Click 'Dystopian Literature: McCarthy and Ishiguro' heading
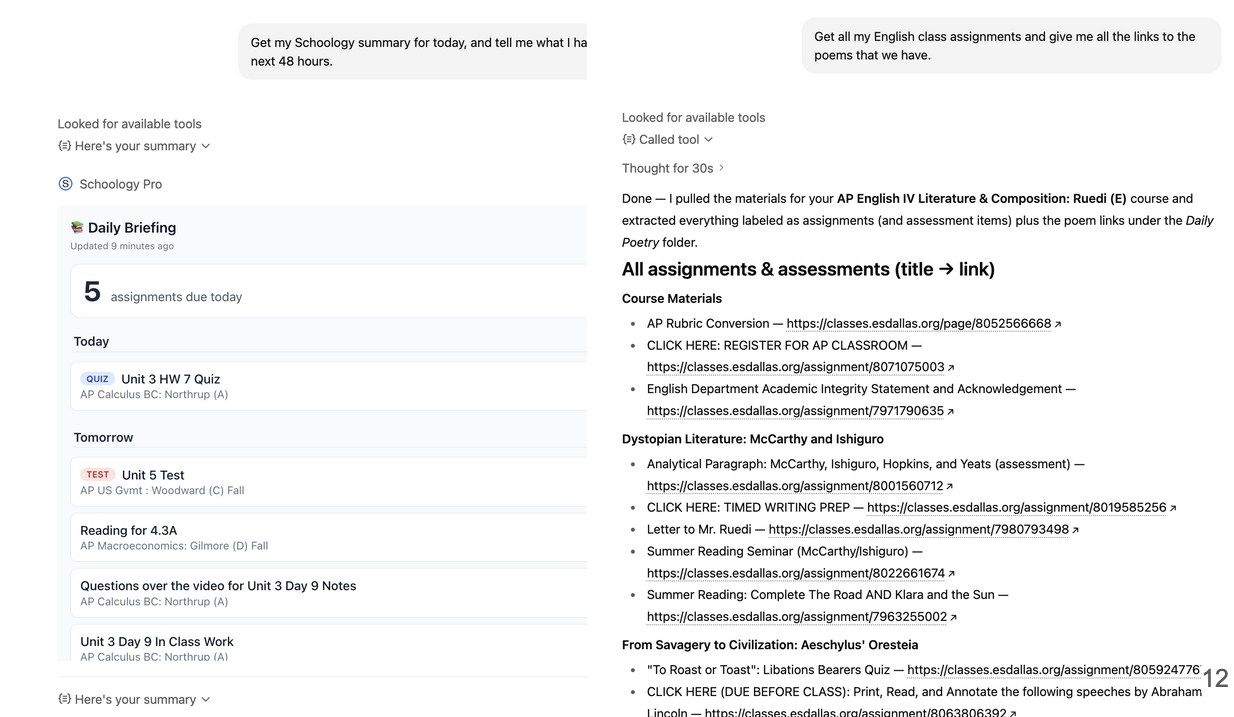 (x=753, y=439)
